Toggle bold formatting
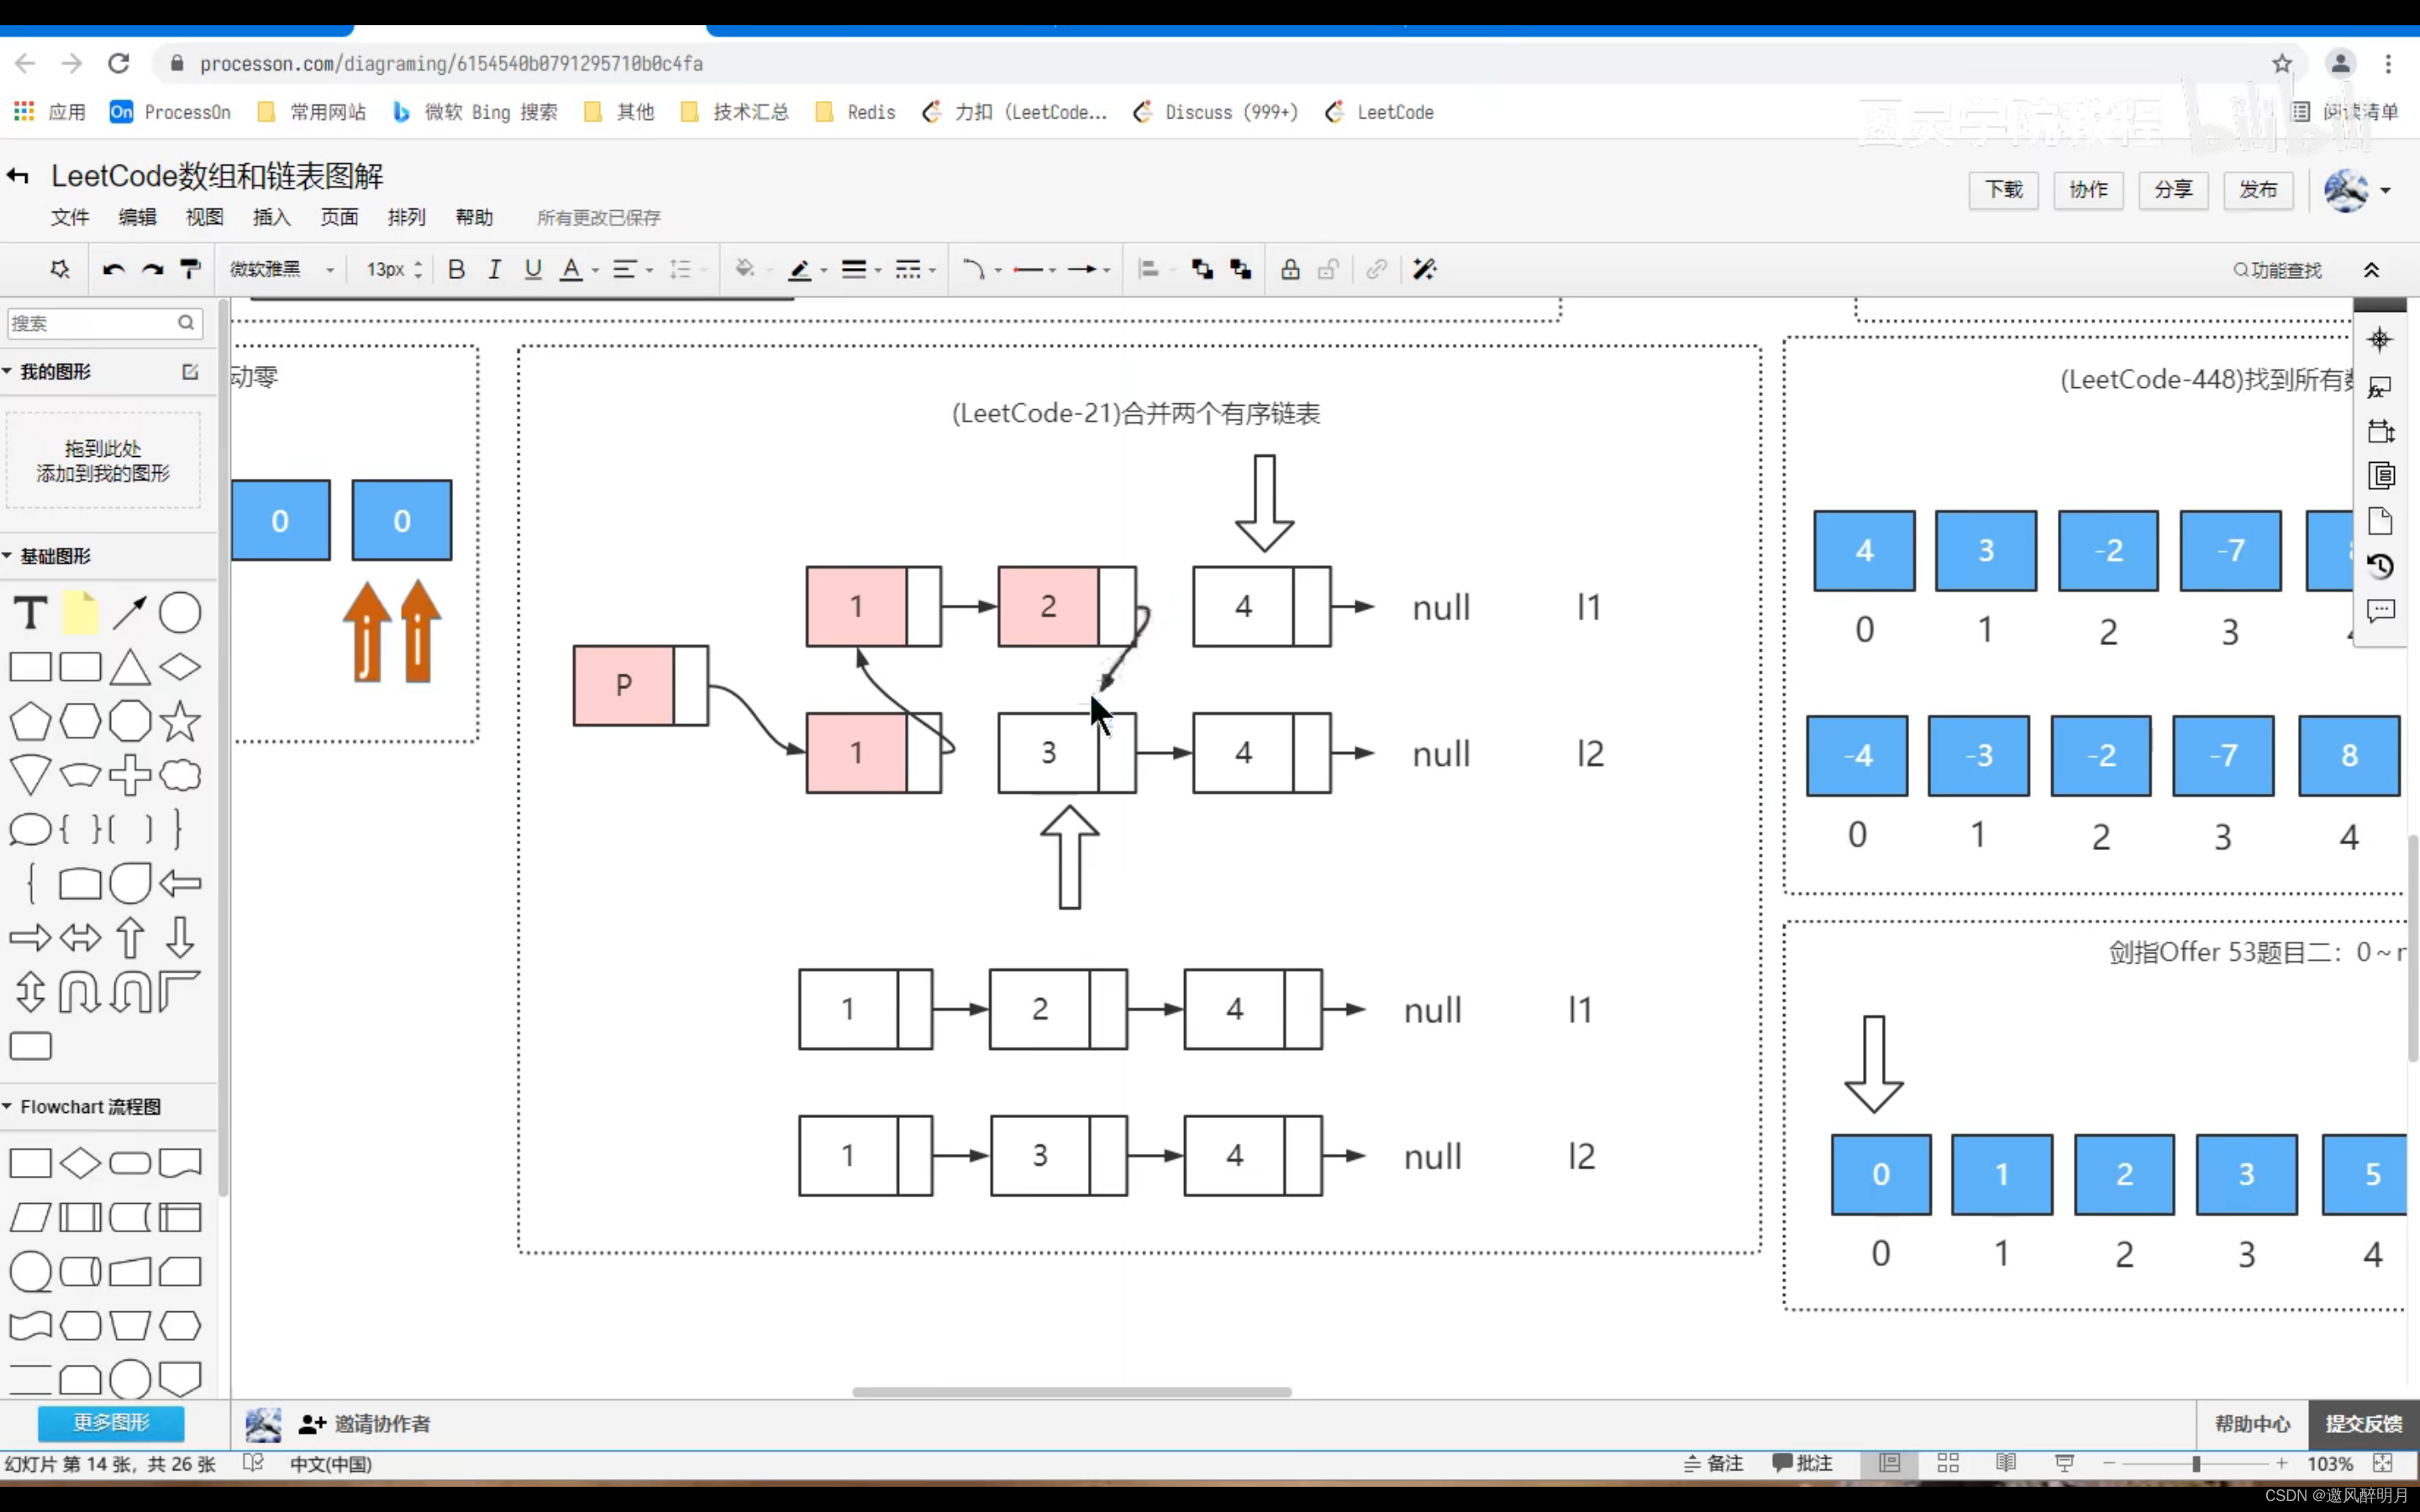The height and width of the screenshot is (1512, 2420). coord(456,269)
